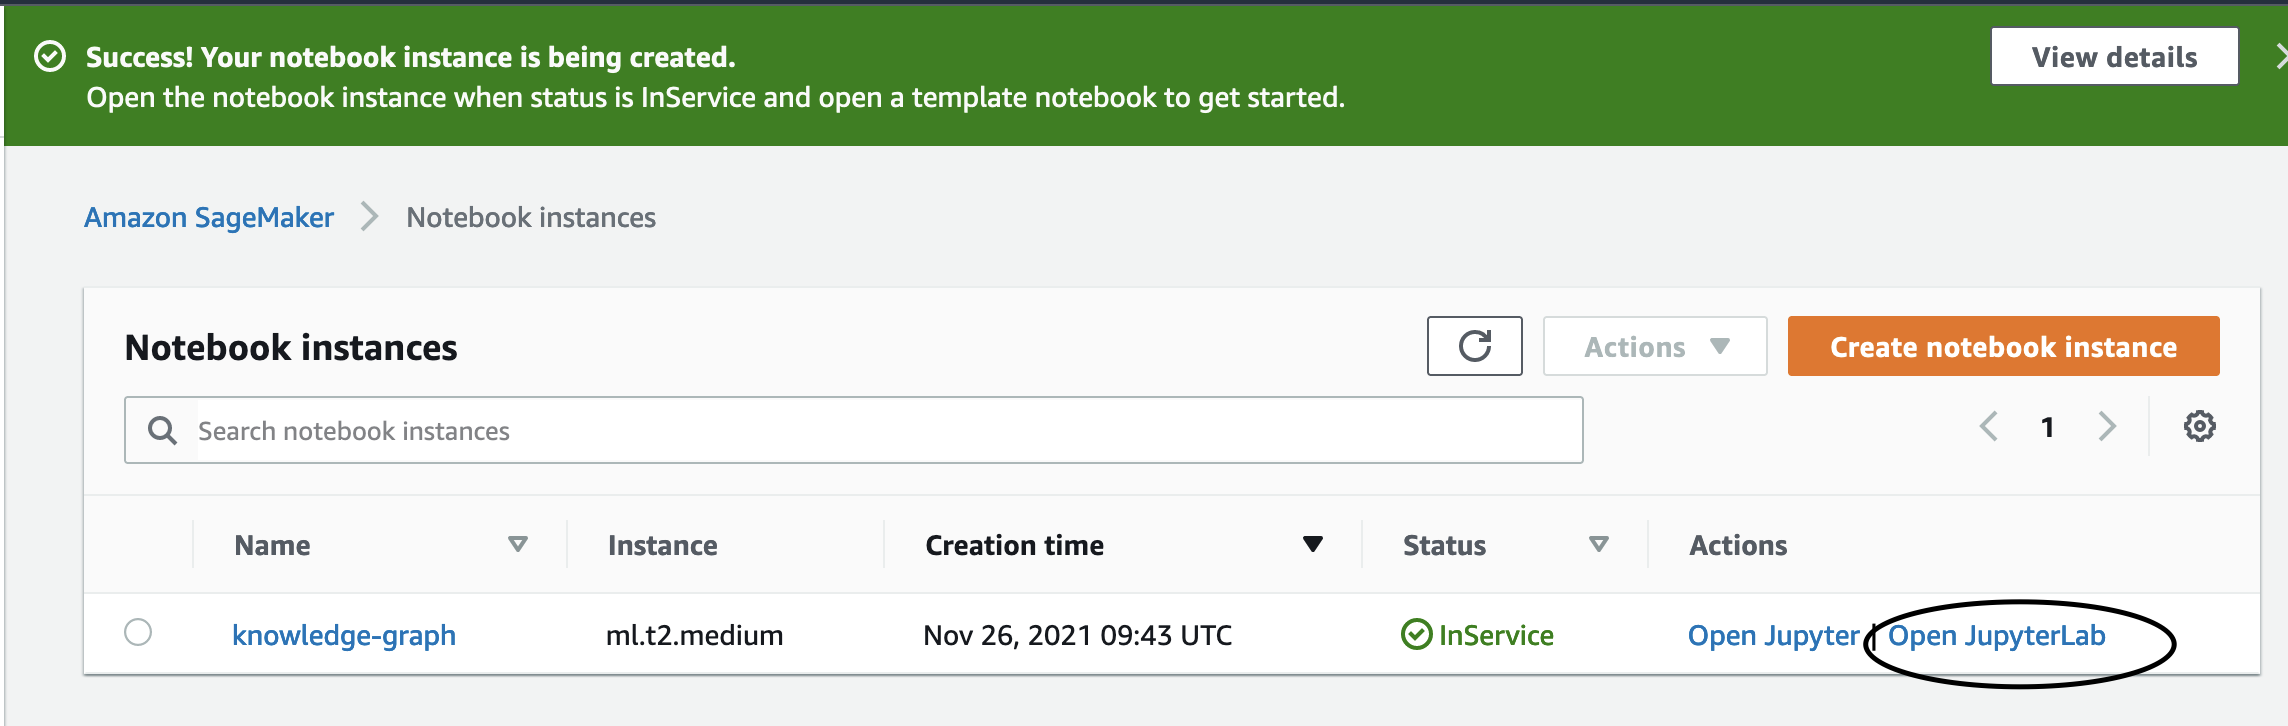Sort by Name column arrow

(517, 544)
